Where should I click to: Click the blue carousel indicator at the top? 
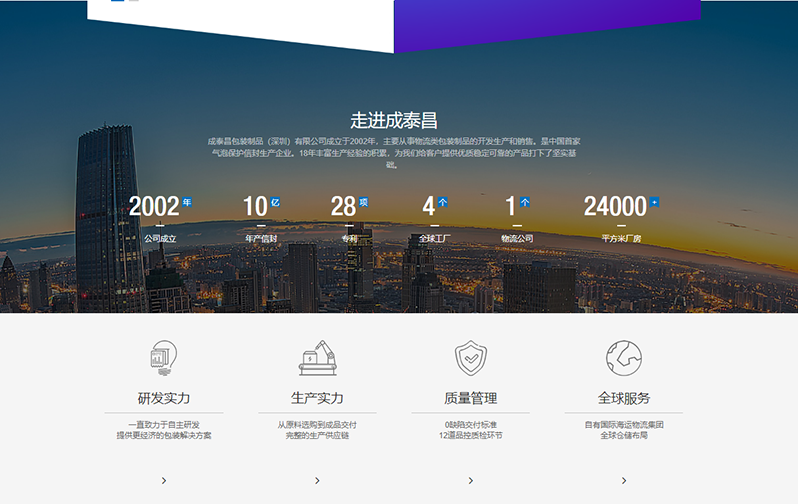tap(117, 1)
